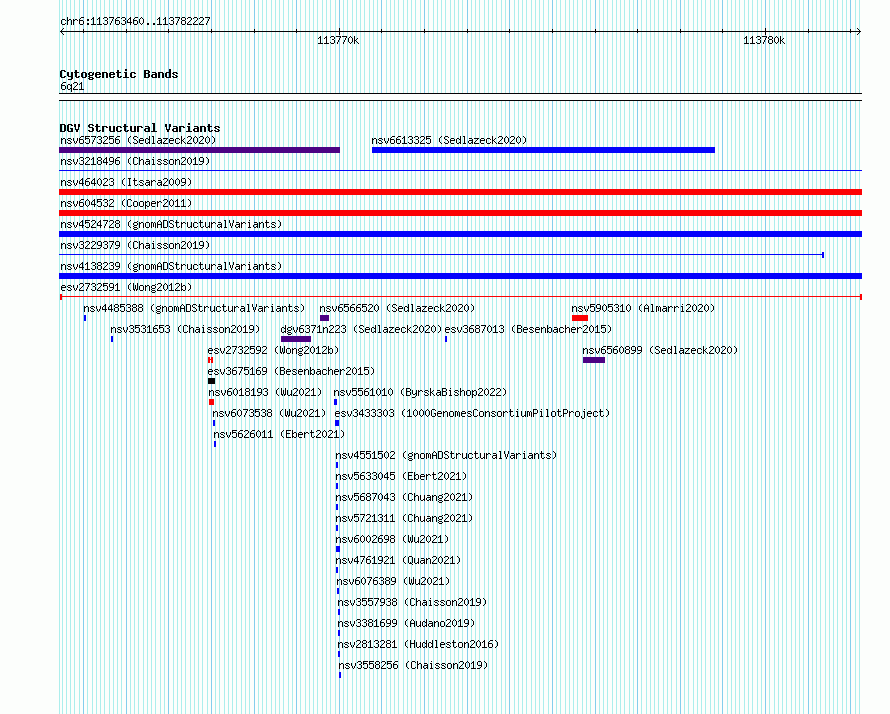
Task: Click nsv5626011 (Ebert2021) label
Action: coord(279,434)
